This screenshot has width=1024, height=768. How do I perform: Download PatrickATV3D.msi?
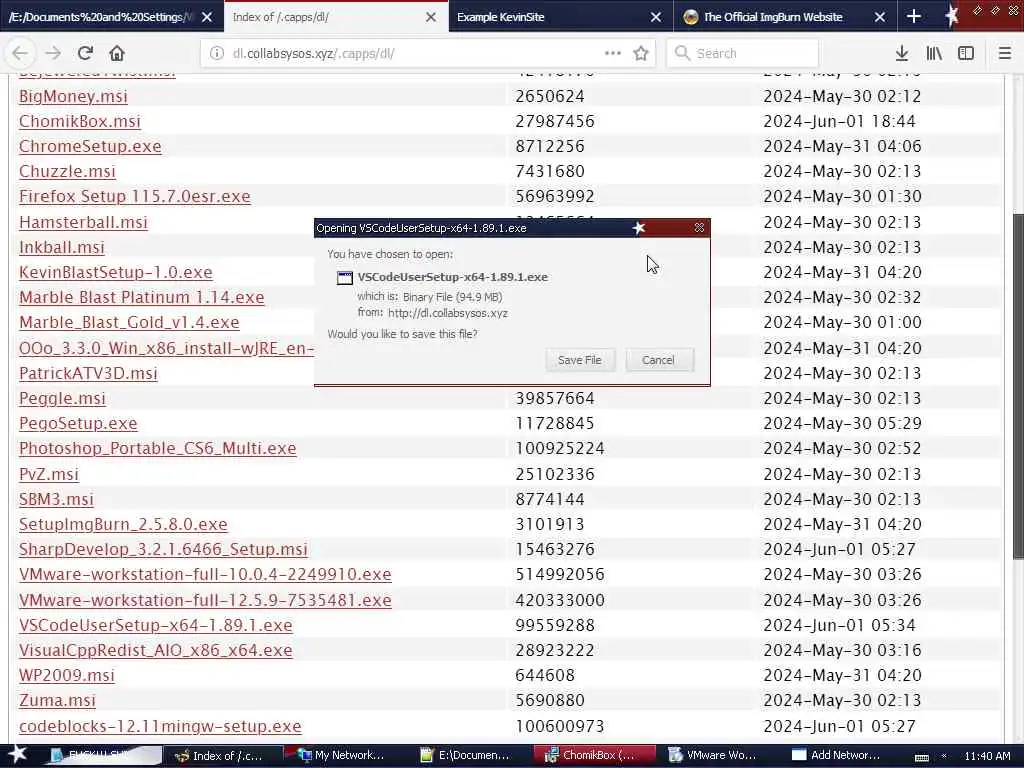tap(88, 374)
